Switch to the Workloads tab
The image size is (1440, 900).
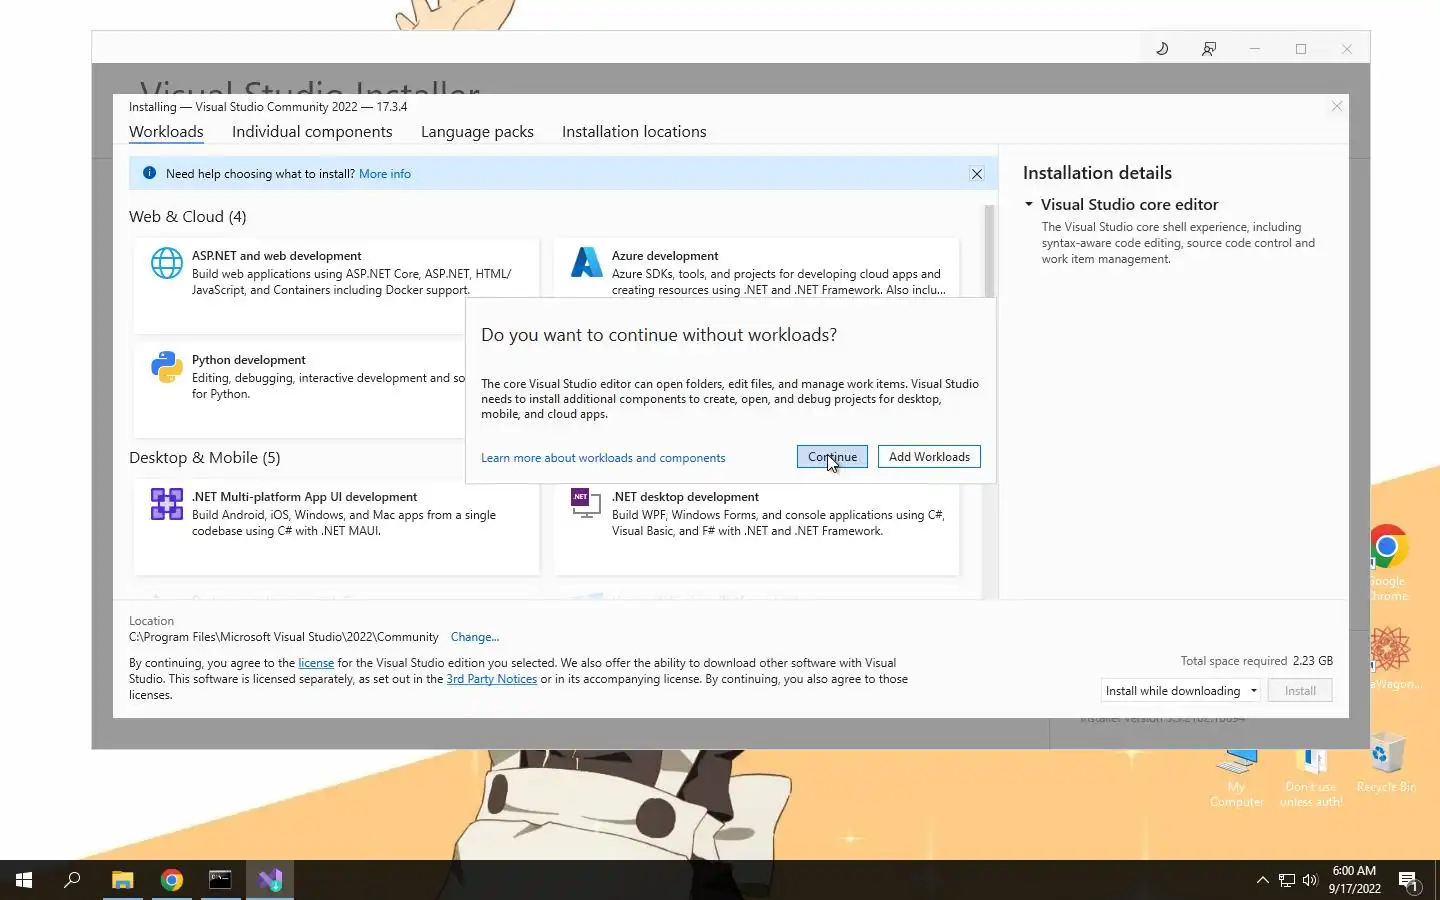point(166,132)
